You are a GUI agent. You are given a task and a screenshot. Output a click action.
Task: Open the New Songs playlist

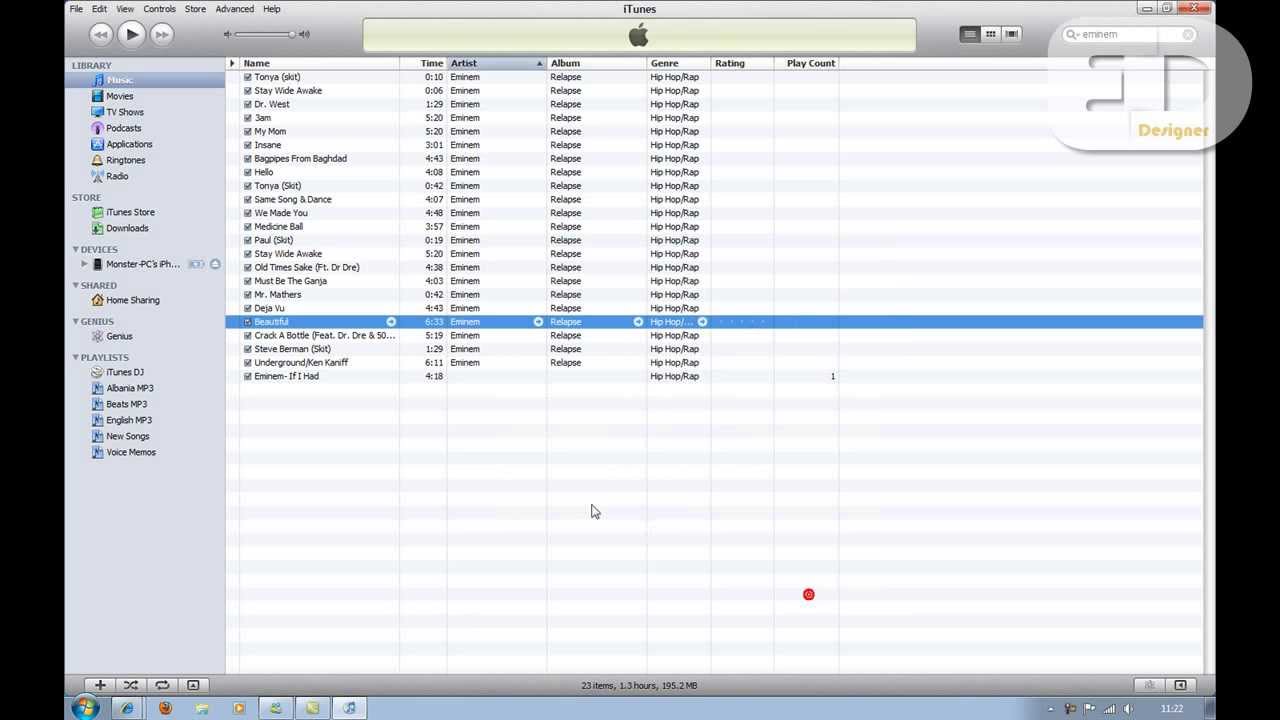[127, 436]
